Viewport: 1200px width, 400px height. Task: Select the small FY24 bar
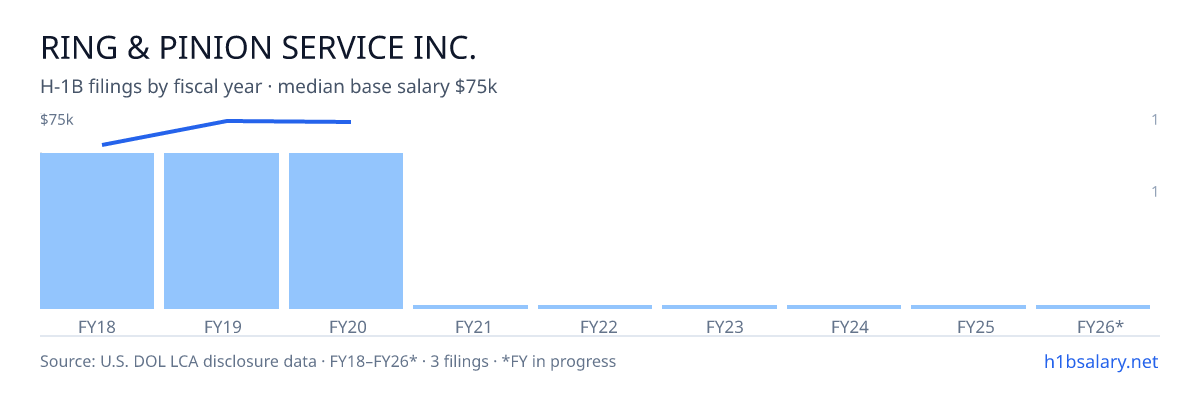point(844,307)
